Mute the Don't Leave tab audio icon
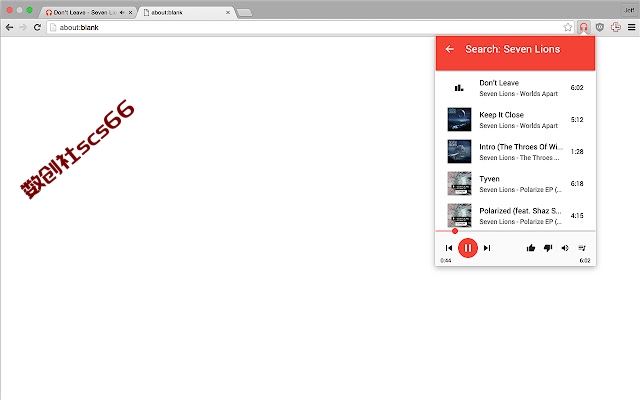640x400 pixels. pyautogui.click(x=122, y=13)
